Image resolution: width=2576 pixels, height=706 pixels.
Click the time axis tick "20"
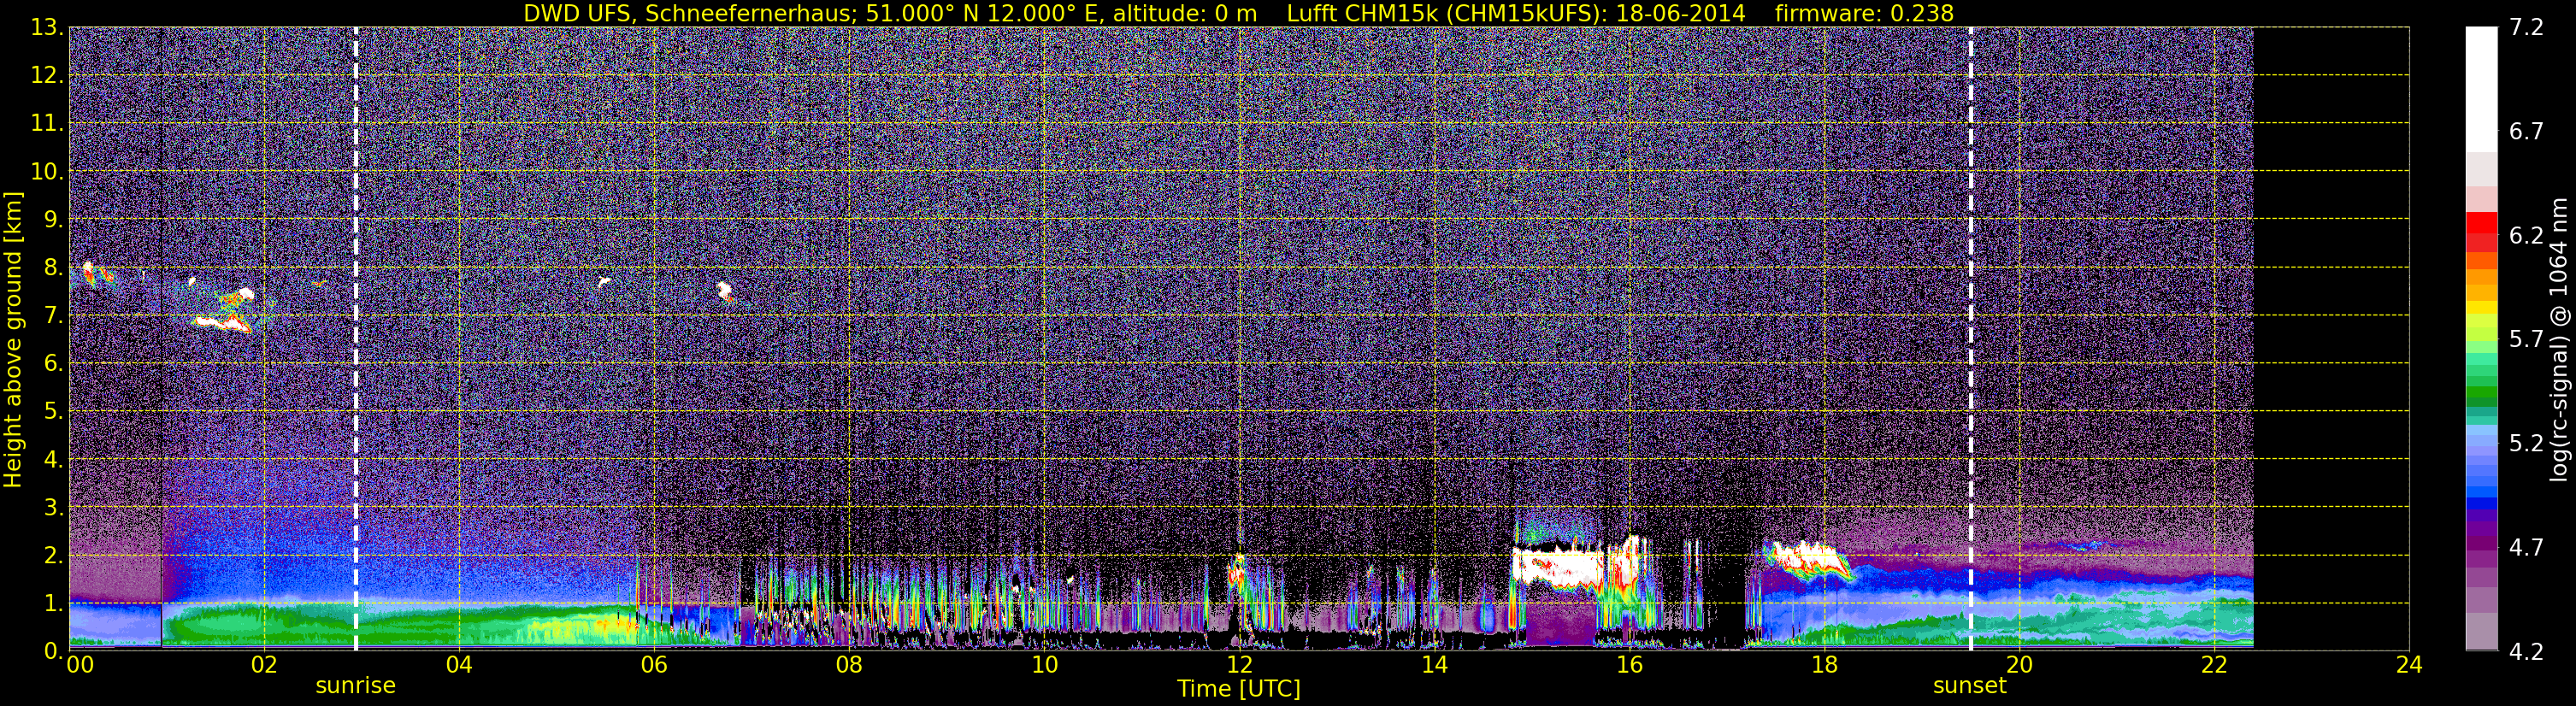pos(2019,665)
